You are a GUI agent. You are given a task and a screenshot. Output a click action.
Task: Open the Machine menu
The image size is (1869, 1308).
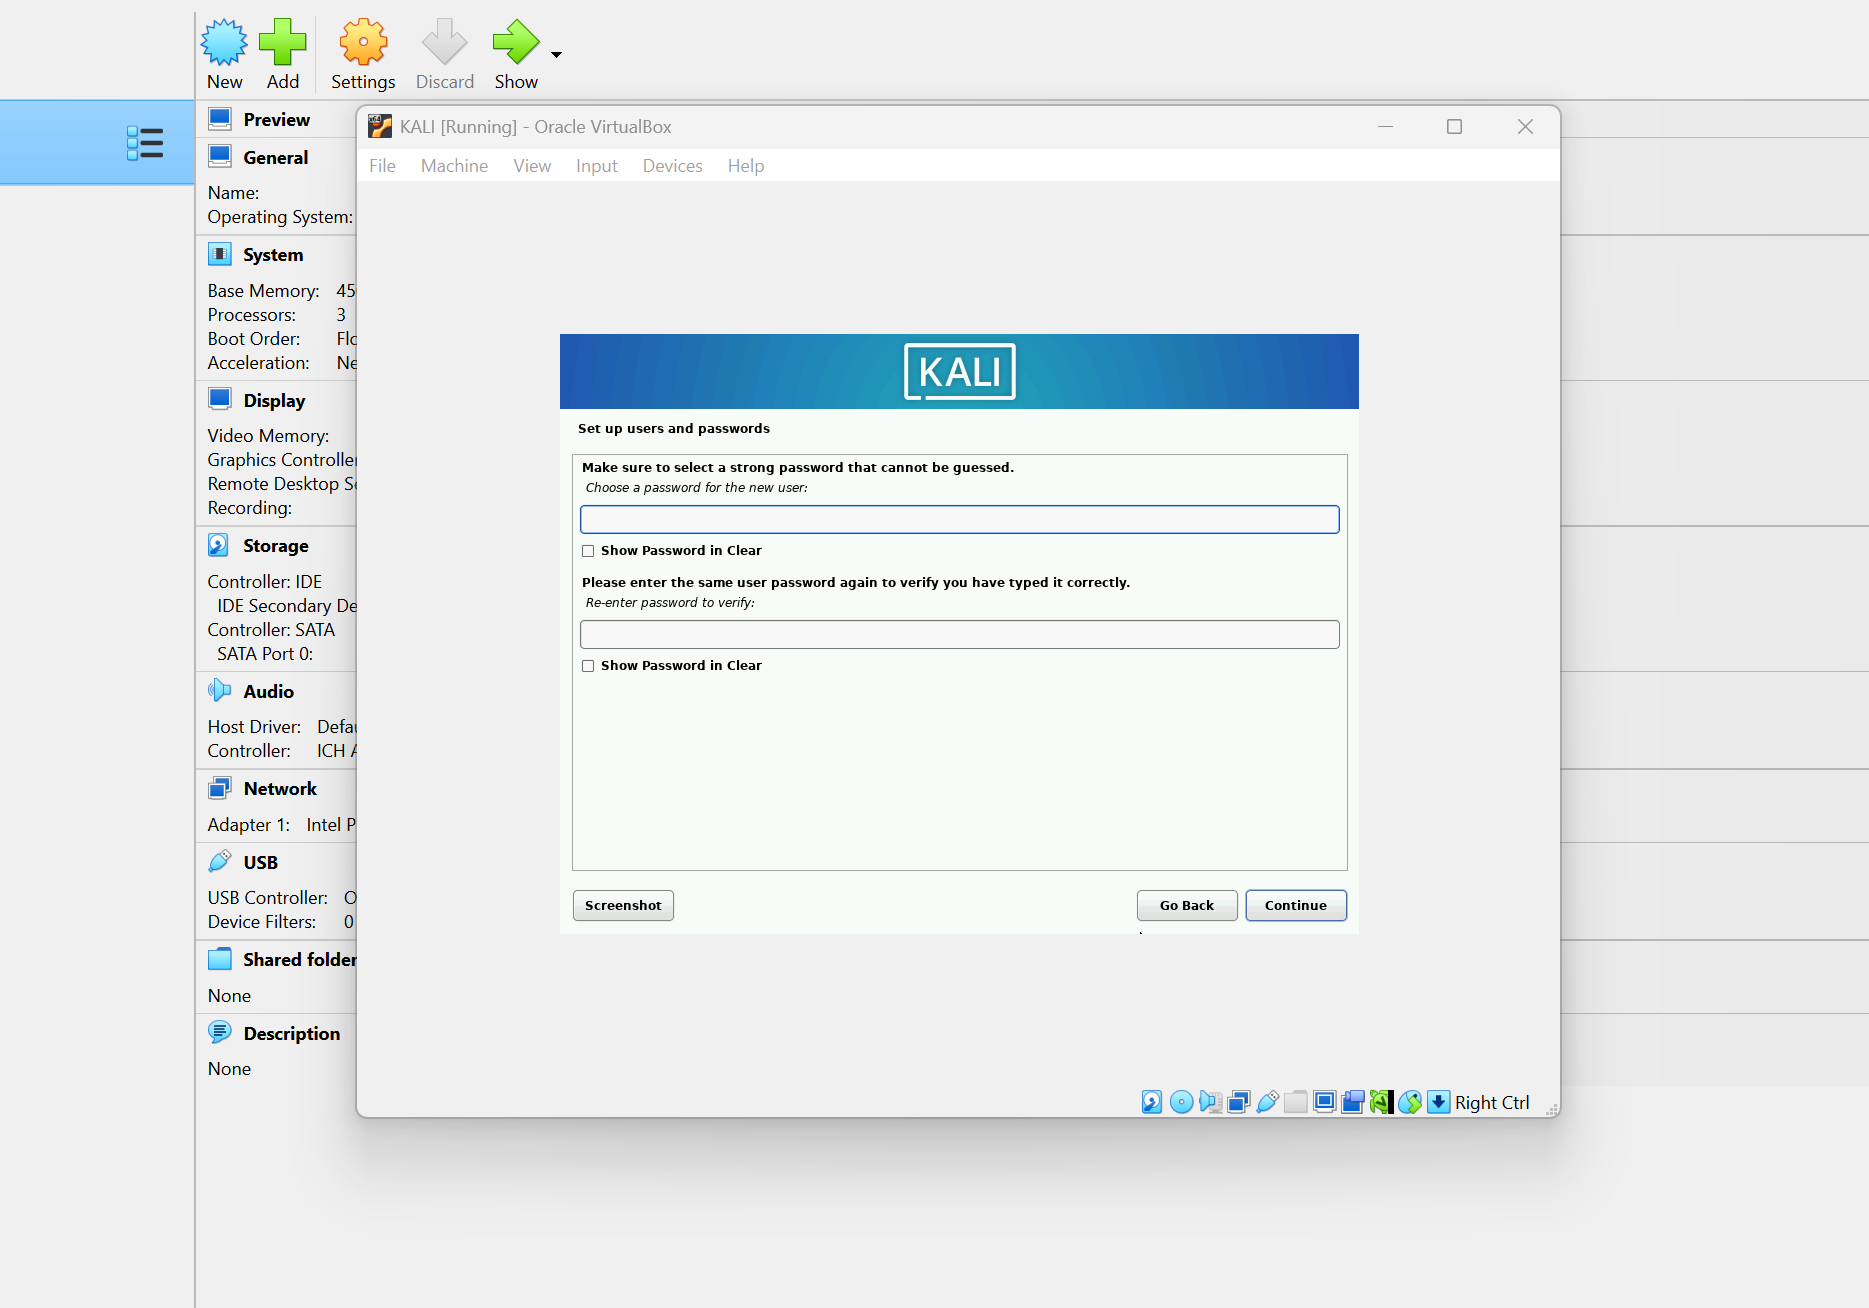pyautogui.click(x=454, y=166)
